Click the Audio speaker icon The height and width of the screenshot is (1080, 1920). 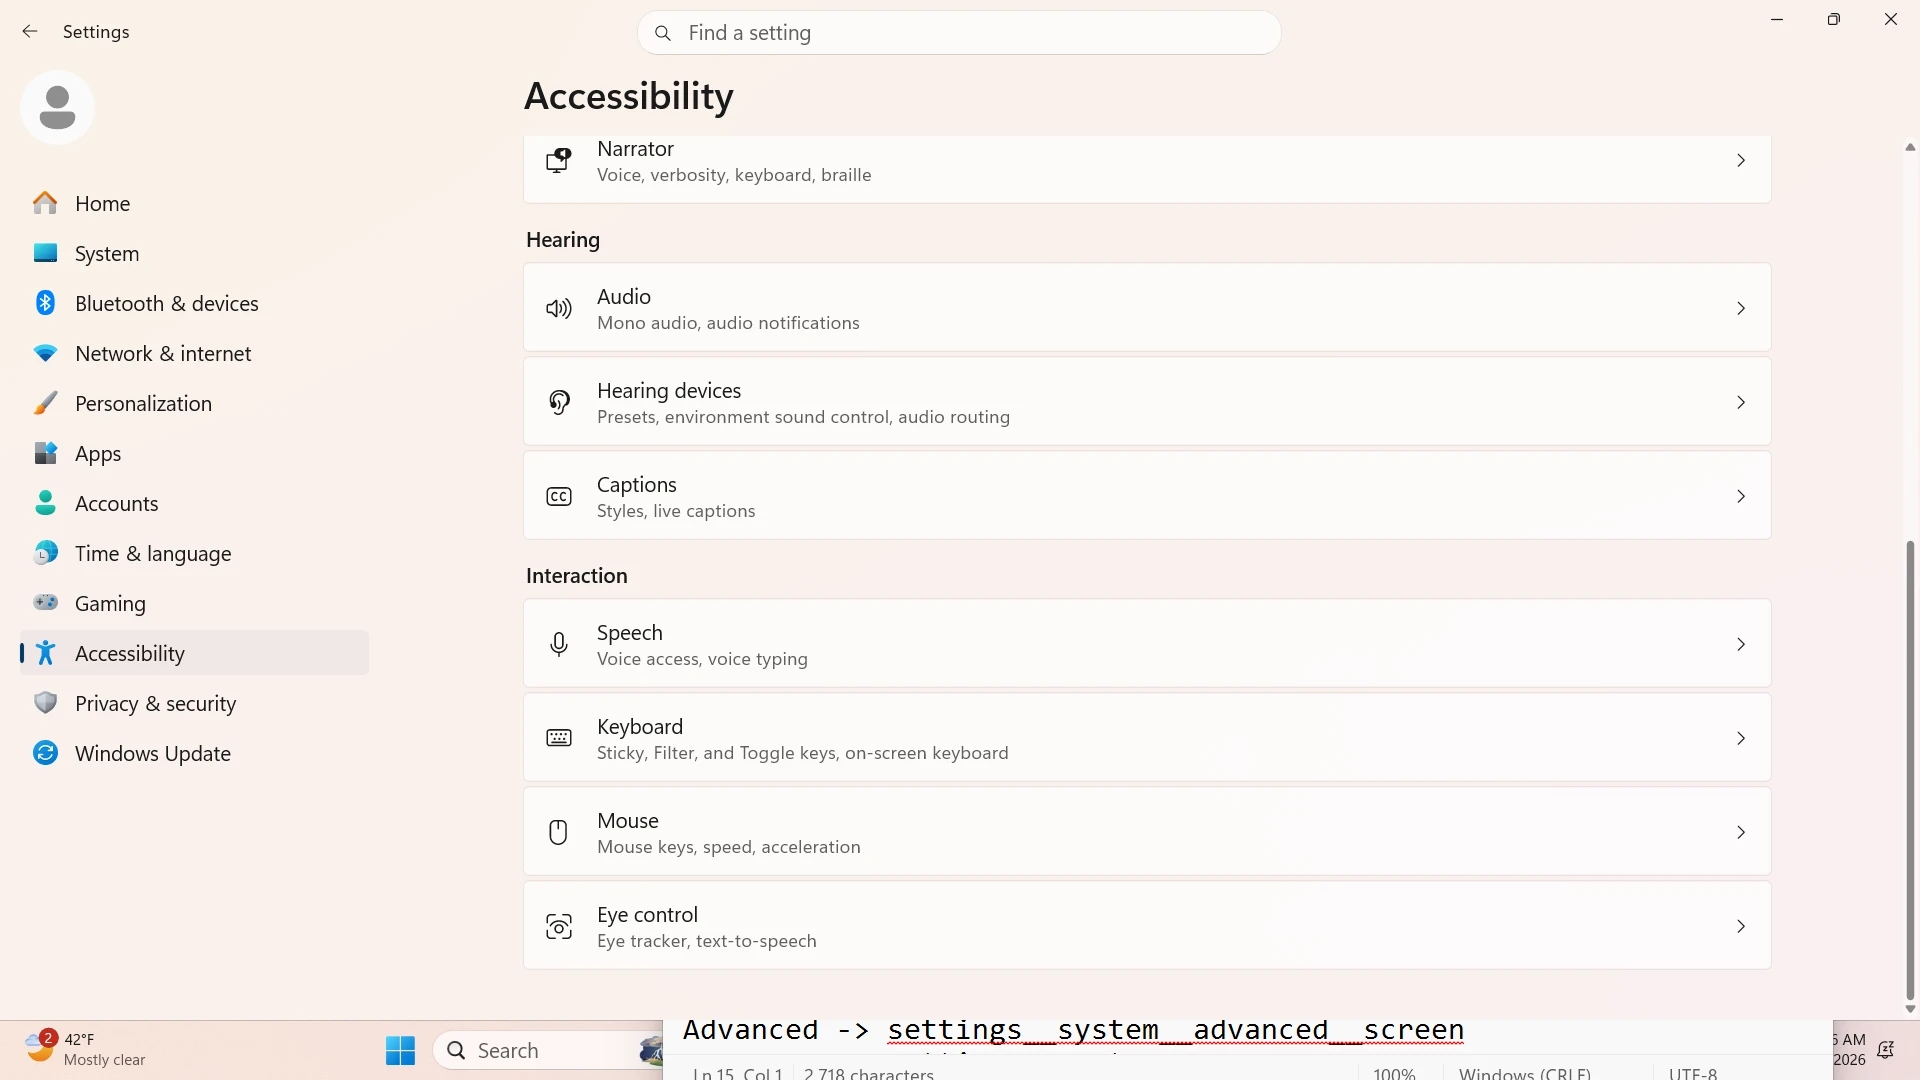pyautogui.click(x=559, y=308)
